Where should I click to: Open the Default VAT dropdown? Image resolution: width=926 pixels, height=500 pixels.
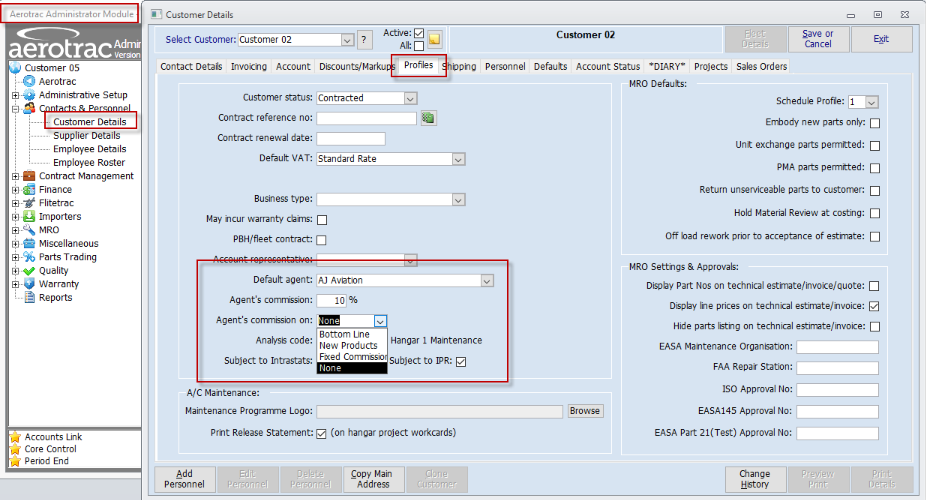pos(458,159)
